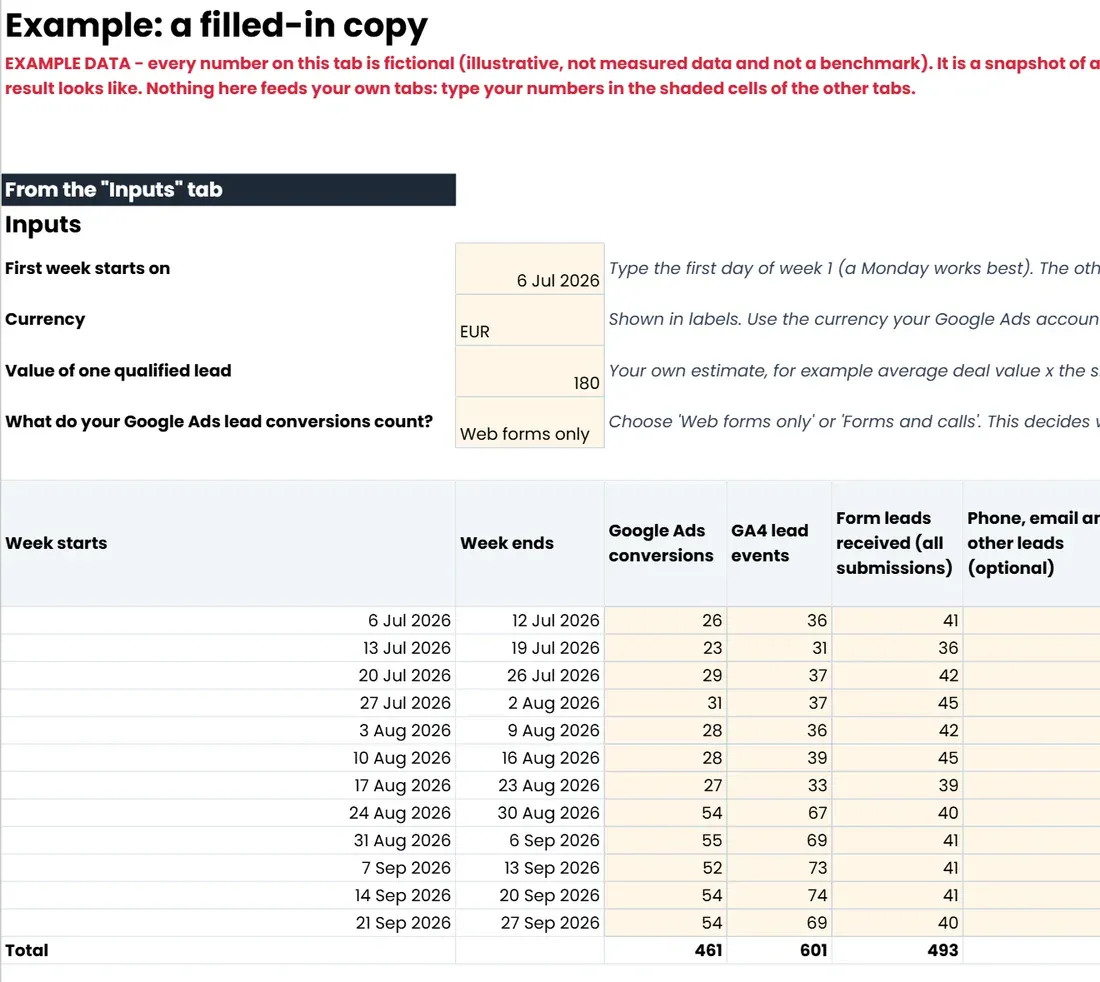
Task: Click the 'Phone, email and other leads' header
Action: [1031, 544]
